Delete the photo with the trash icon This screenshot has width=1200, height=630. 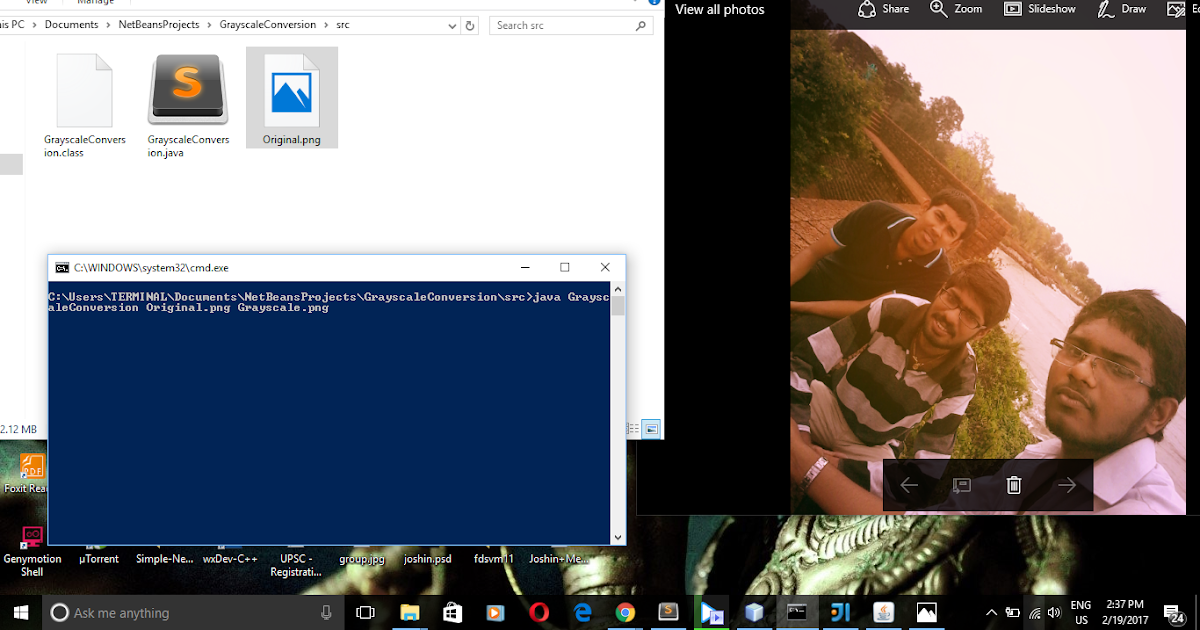1014,485
